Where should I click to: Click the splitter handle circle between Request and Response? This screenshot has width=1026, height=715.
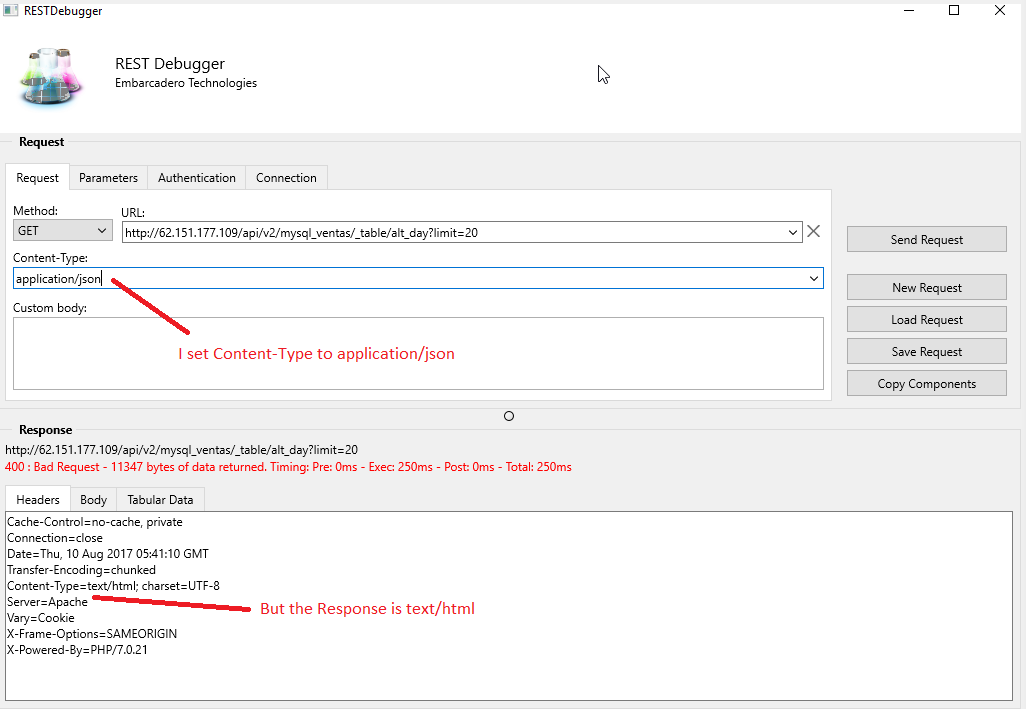[x=509, y=416]
